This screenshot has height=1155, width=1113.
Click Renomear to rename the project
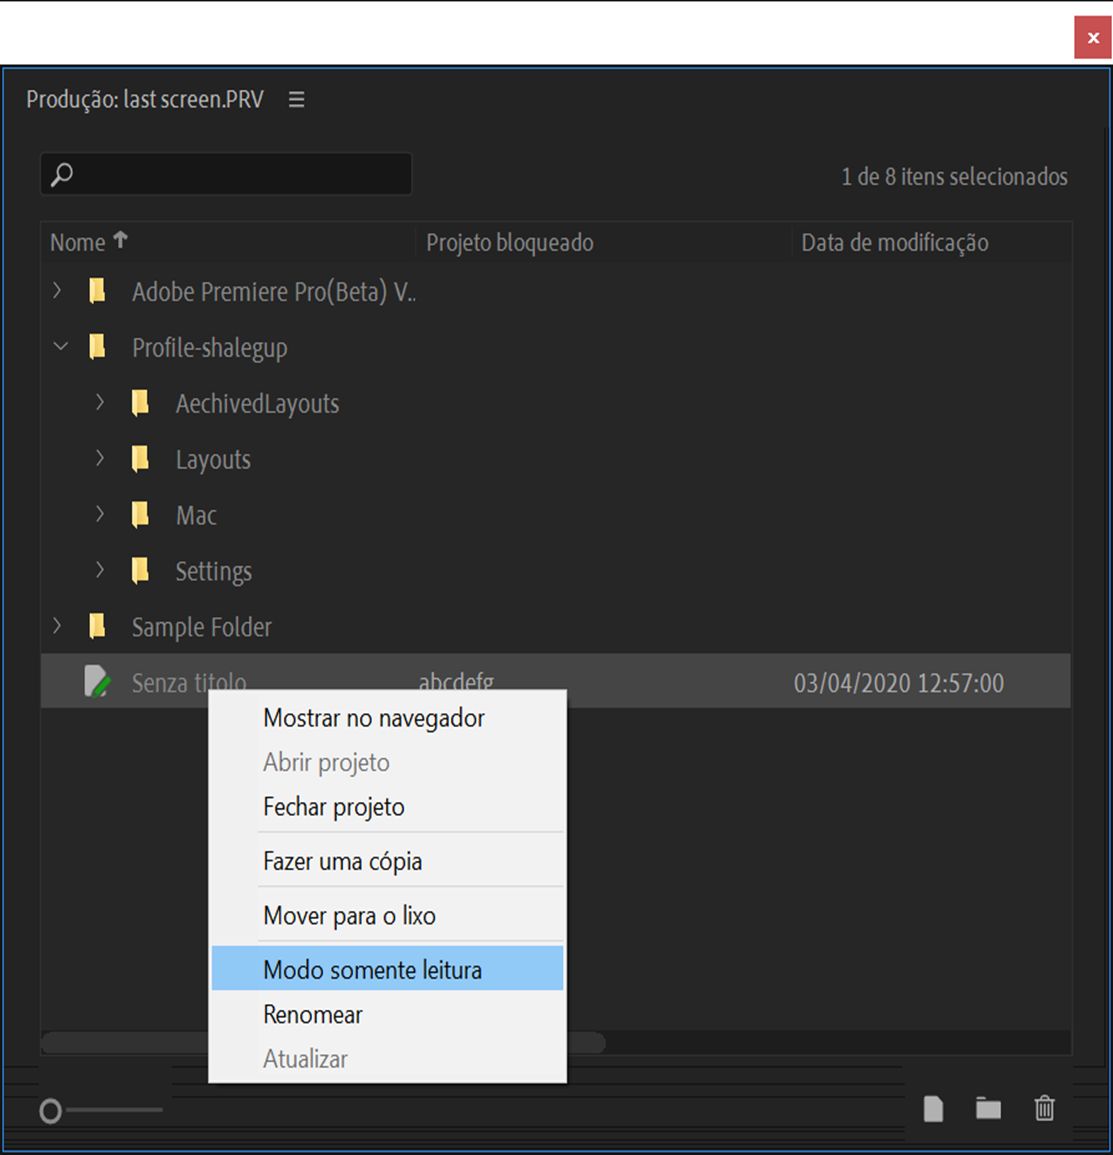coord(312,1014)
